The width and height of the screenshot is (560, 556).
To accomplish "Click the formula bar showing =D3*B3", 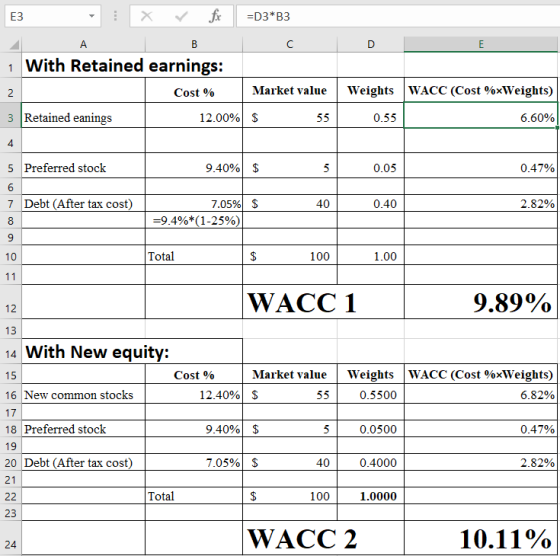I will (x=398, y=16).
